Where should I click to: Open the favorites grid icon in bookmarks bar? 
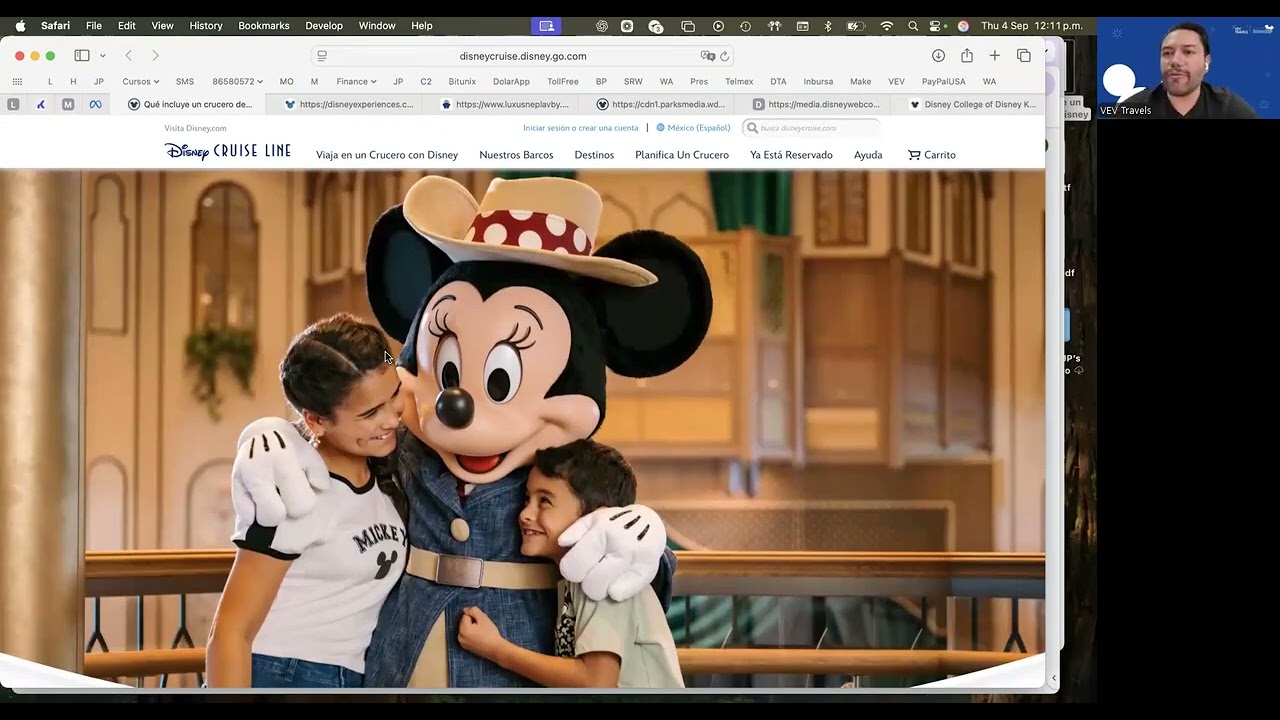click(17, 82)
